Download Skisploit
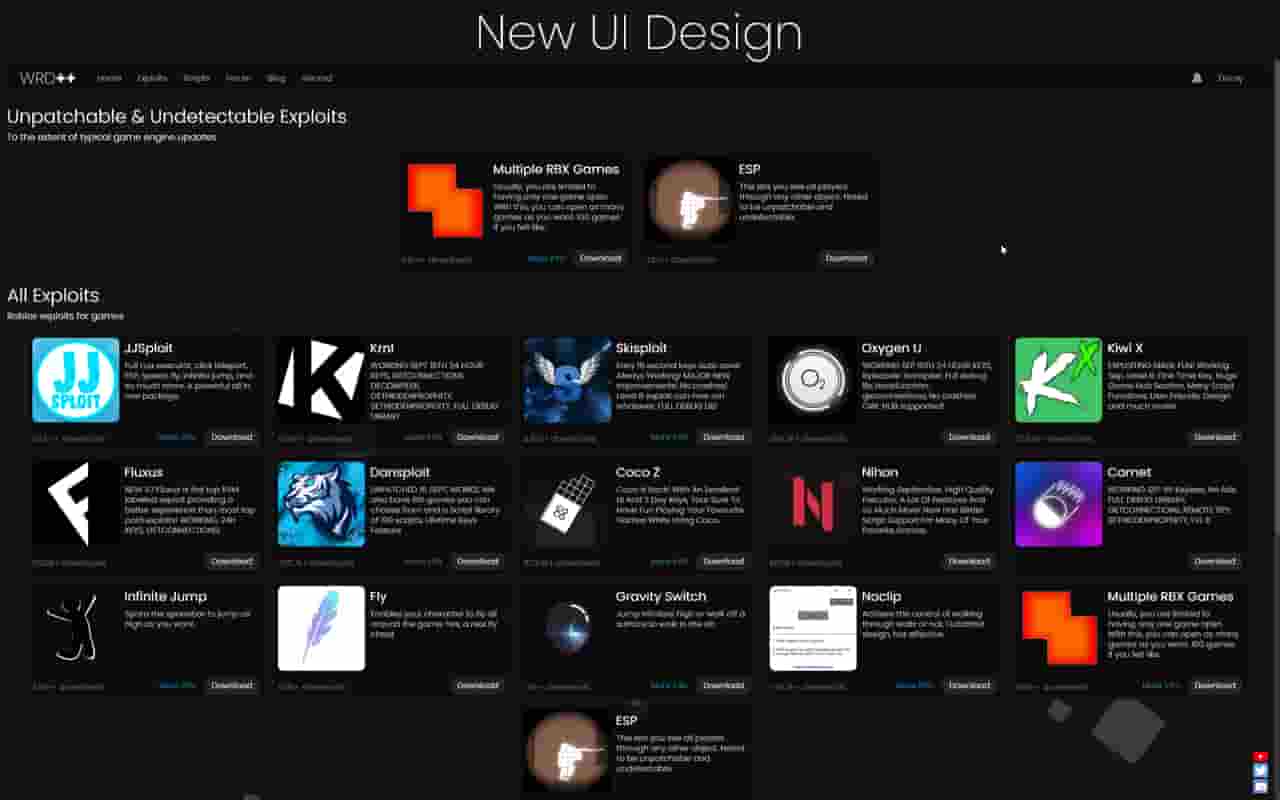 point(723,437)
